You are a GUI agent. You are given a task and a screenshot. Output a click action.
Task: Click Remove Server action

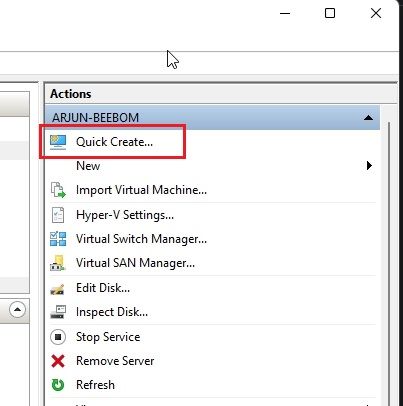point(115,361)
